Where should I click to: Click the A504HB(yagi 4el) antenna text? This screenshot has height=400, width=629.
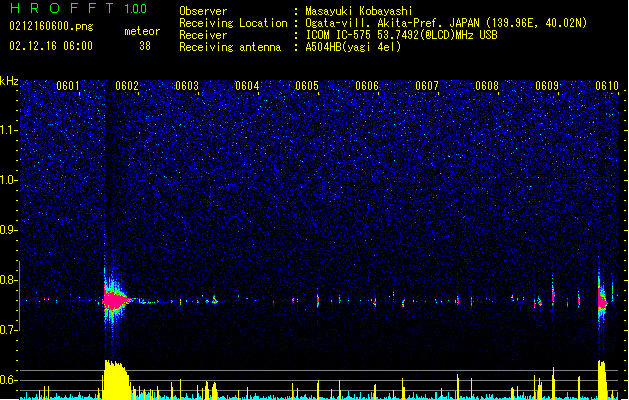353,47
